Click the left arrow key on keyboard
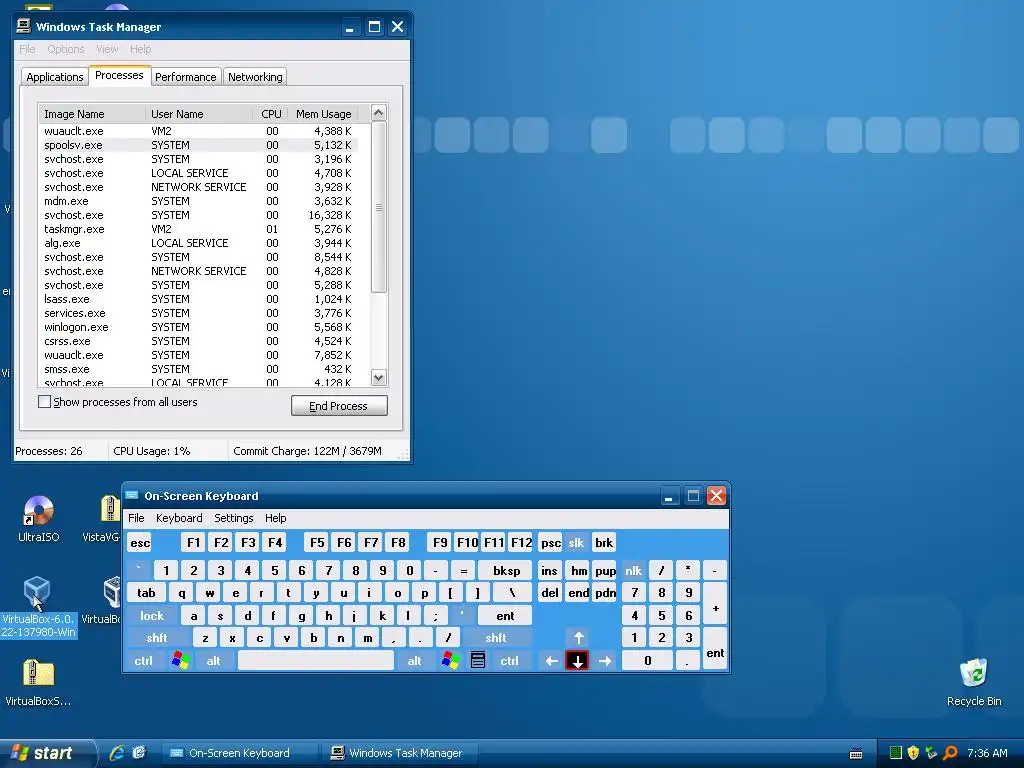 (x=551, y=661)
